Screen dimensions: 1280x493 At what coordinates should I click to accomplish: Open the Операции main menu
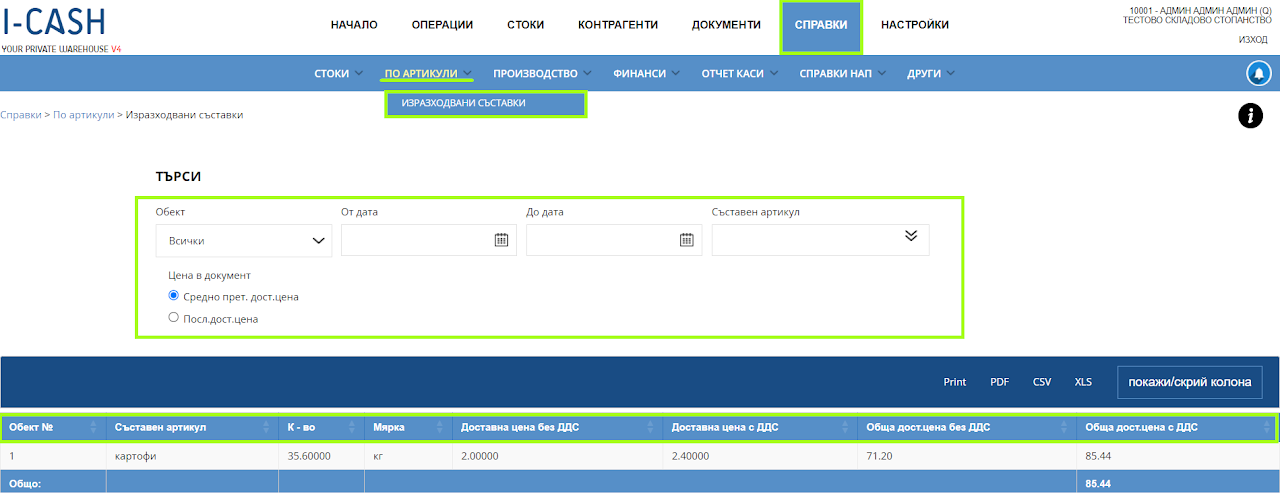pos(442,25)
